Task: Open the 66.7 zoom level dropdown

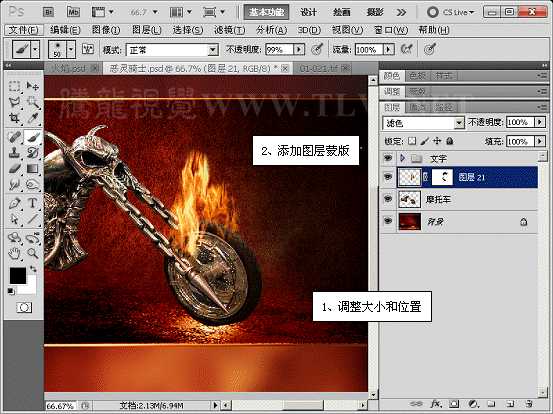Action: point(154,12)
